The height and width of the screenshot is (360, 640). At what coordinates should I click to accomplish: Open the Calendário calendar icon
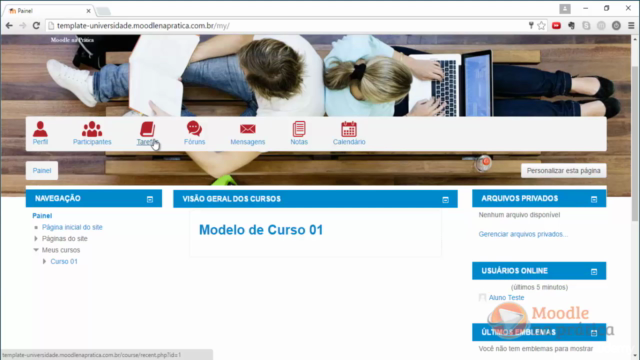tap(349, 129)
